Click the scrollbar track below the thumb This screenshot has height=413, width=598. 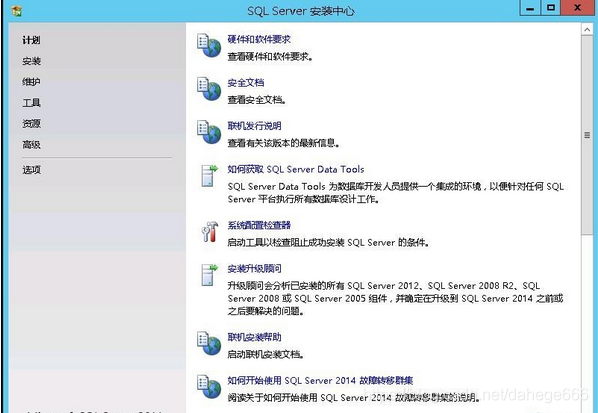tap(587, 324)
